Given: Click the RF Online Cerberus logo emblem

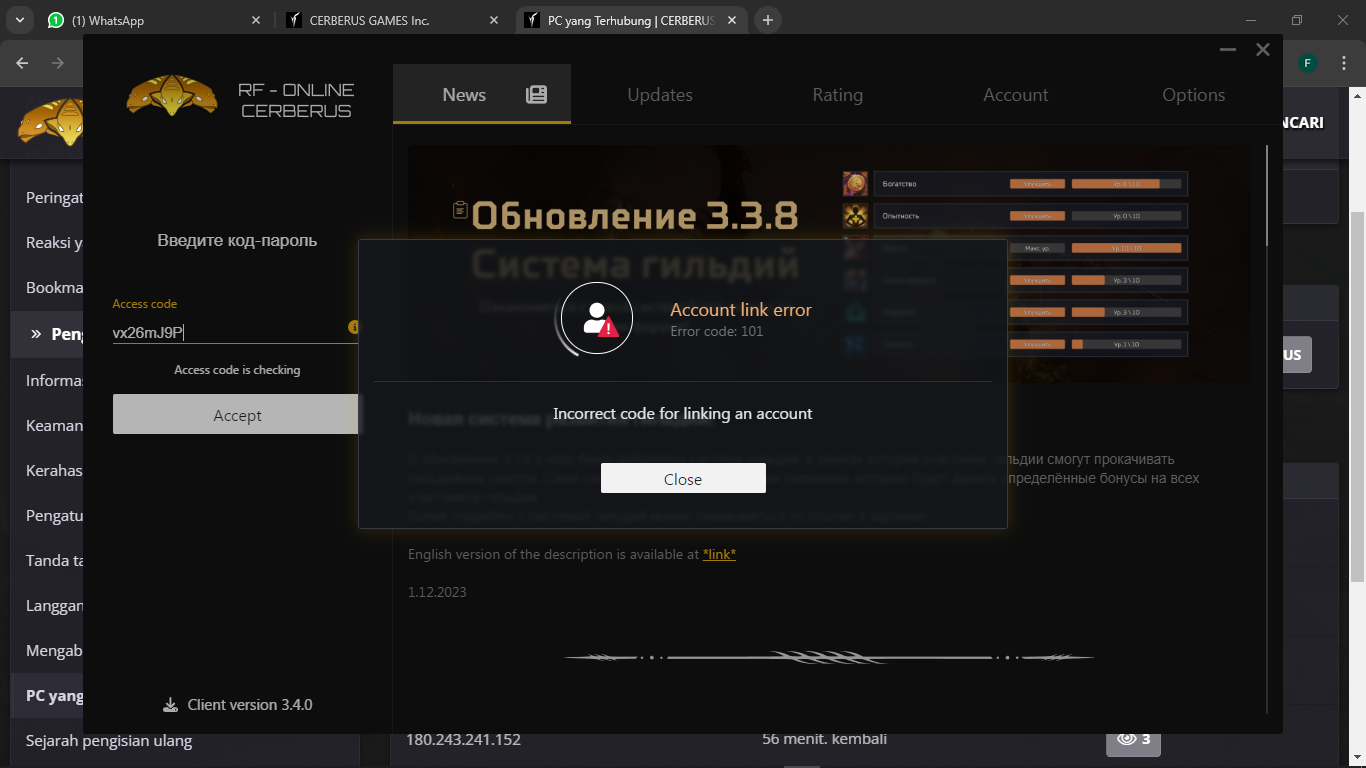Looking at the screenshot, I should [x=172, y=96].
